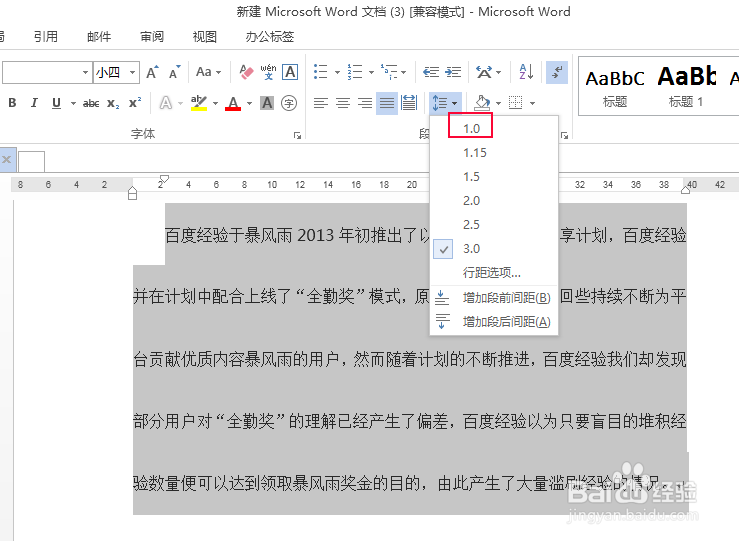Choose 1.0 line spacing from menu

point(494,129)
